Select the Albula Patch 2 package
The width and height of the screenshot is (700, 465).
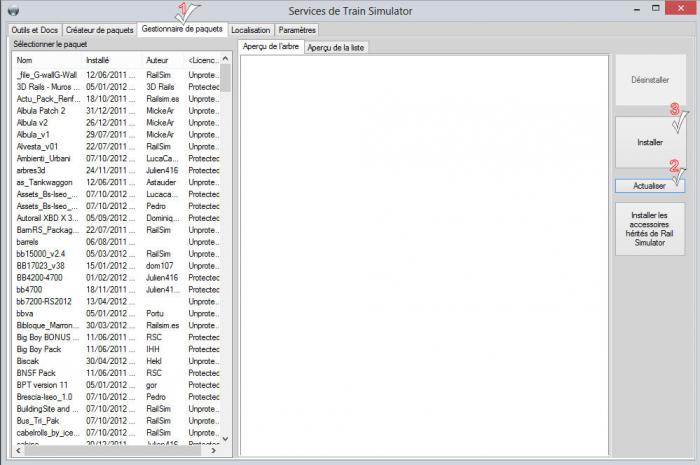(x=41, y=110)
